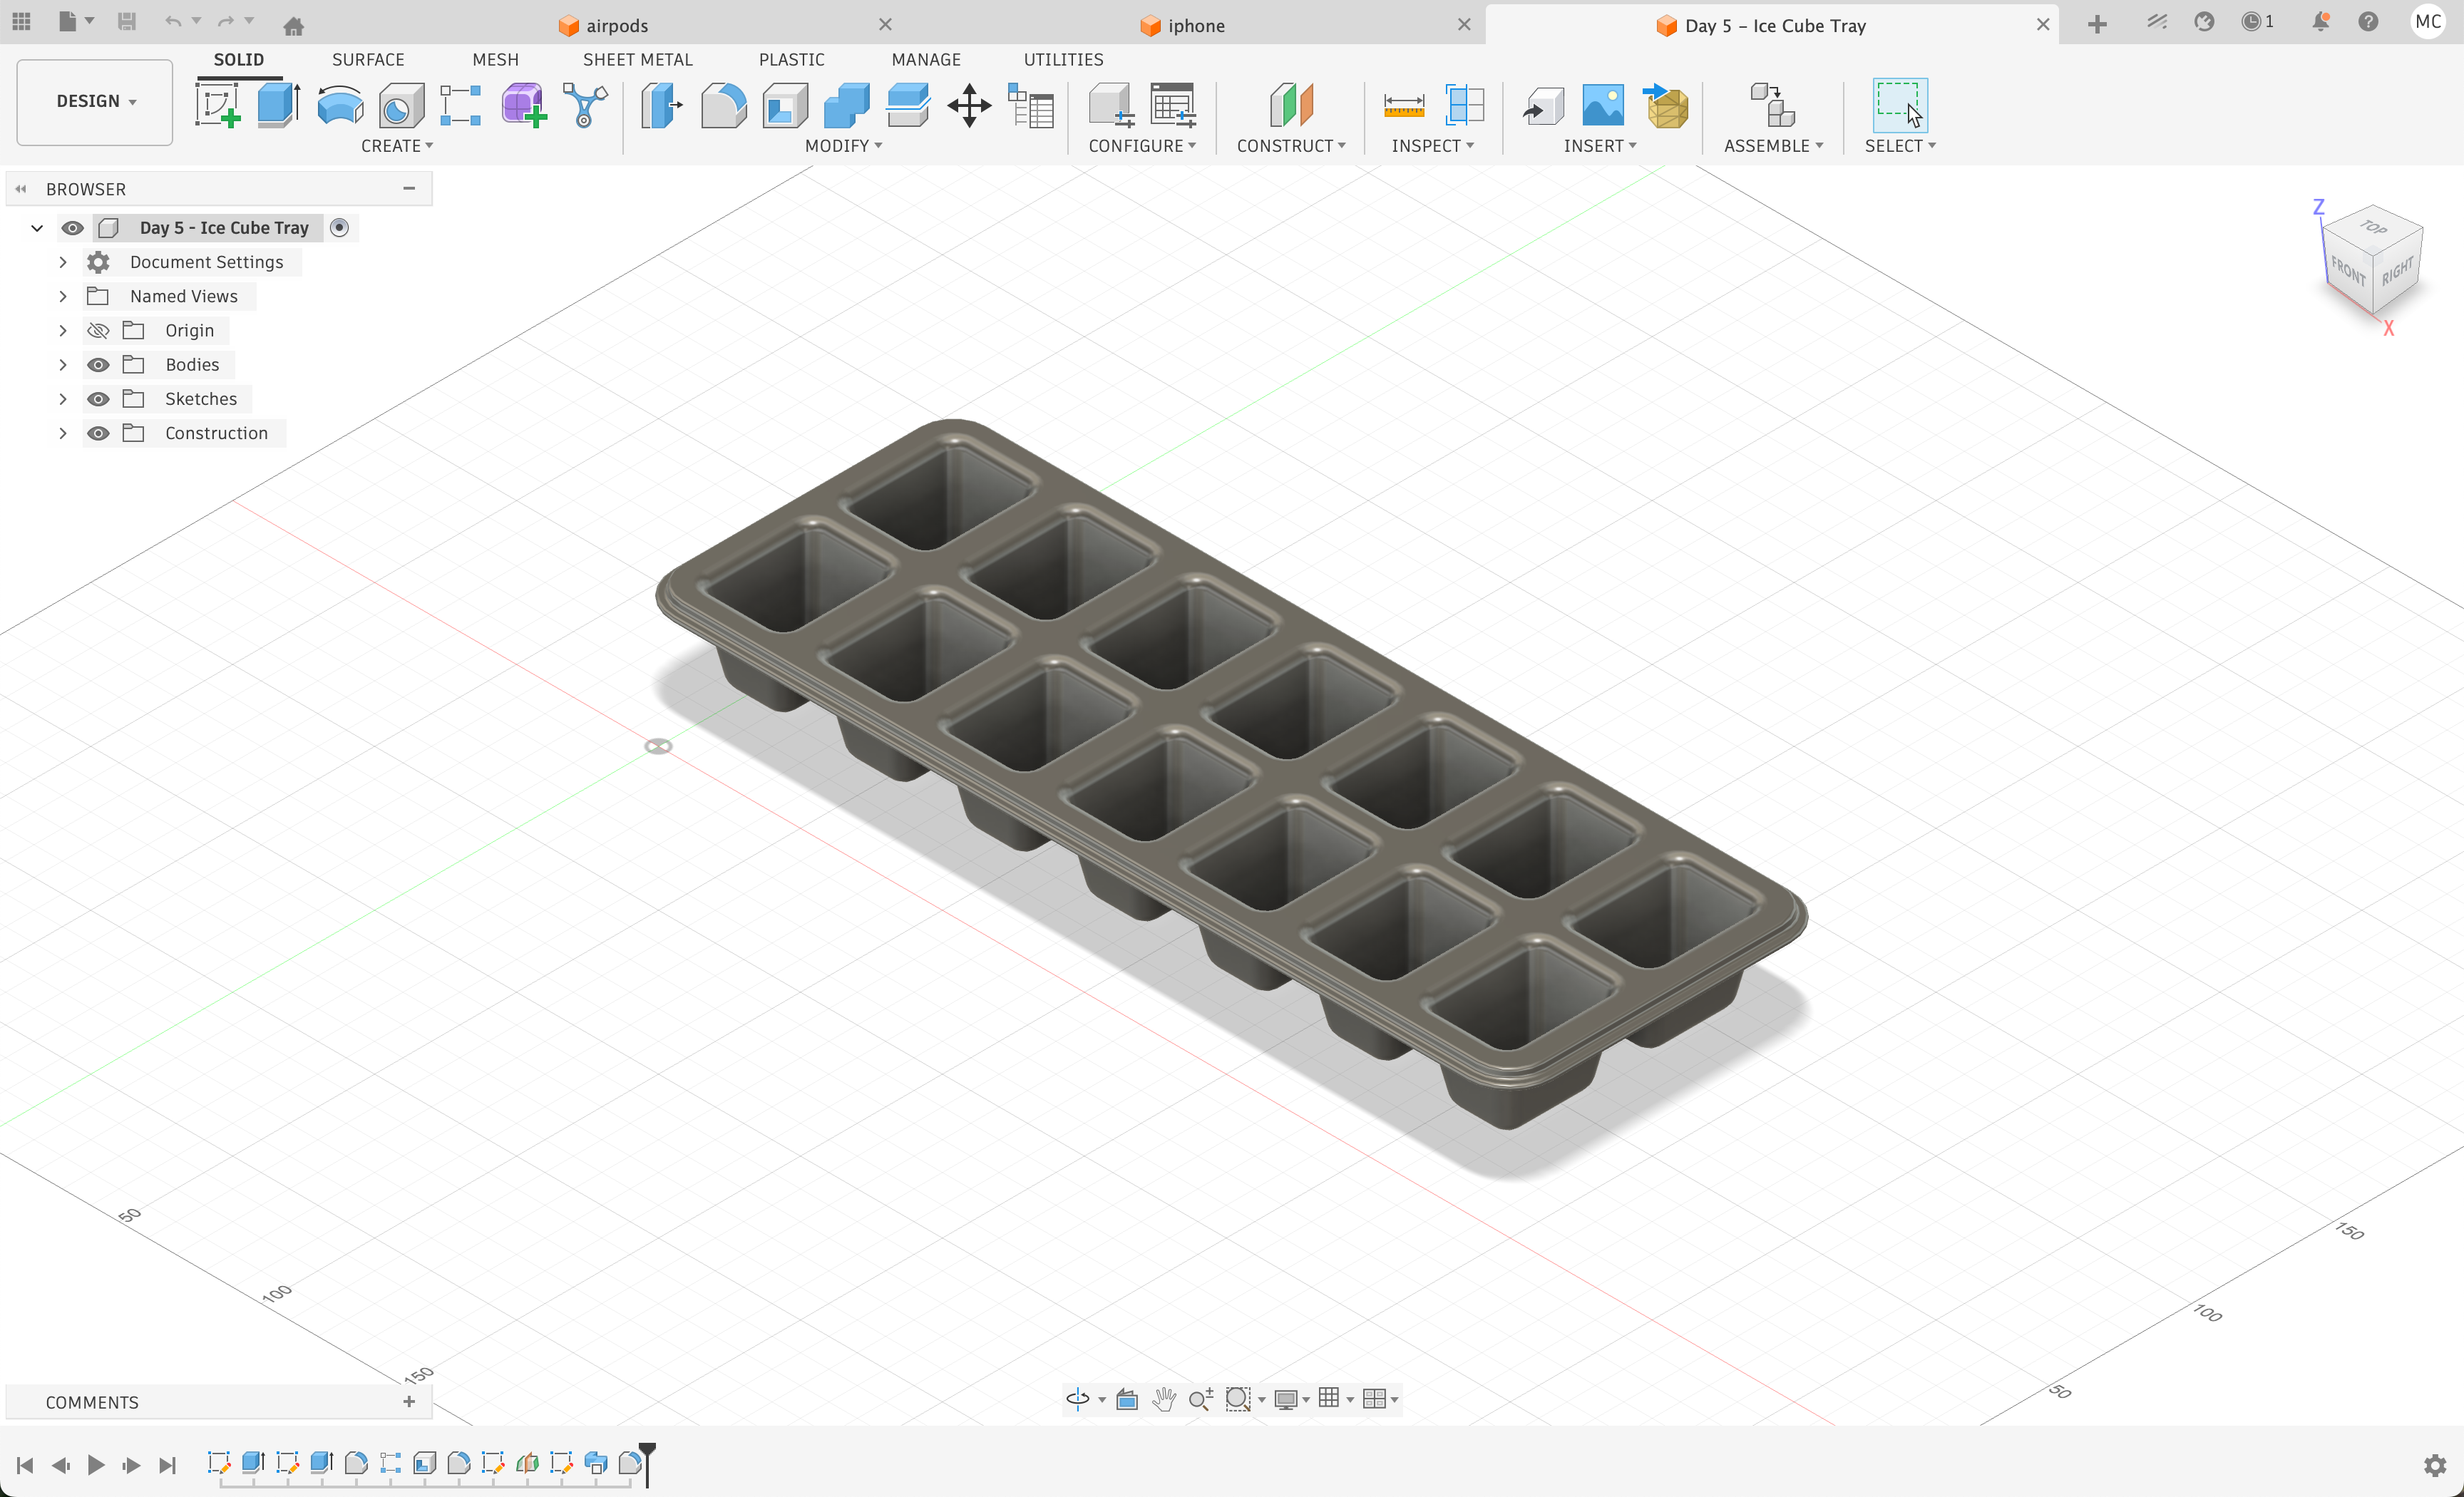
Task: Select the Hole tool icon
Action: (x=401, y=105)
